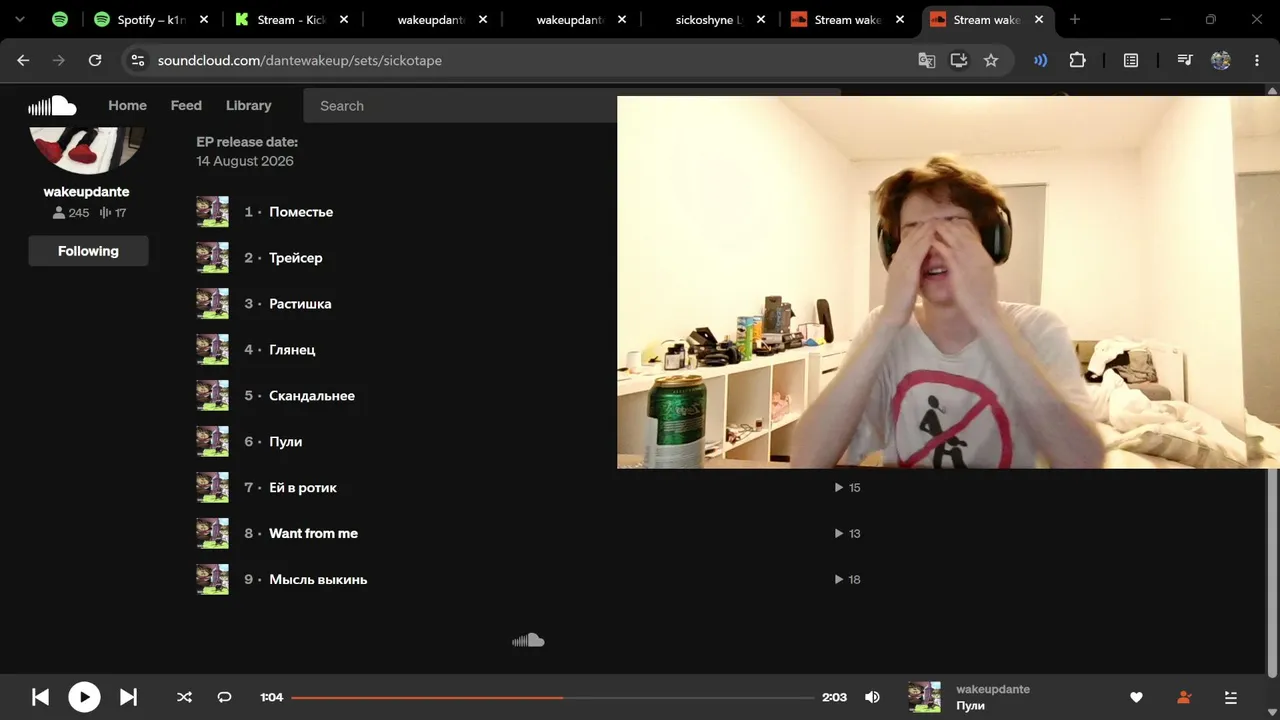Click the address bar URL
This screenshot has width=1280, height=720.
299,60
